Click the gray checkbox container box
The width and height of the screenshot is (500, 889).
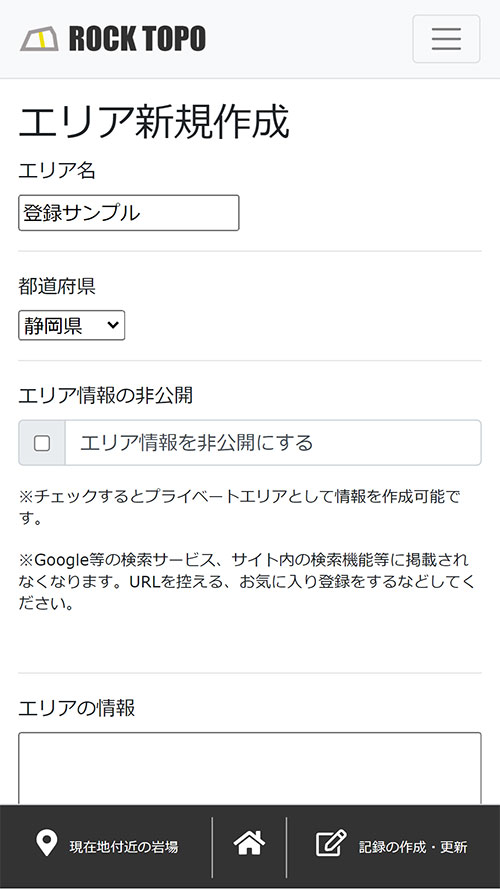42,443
